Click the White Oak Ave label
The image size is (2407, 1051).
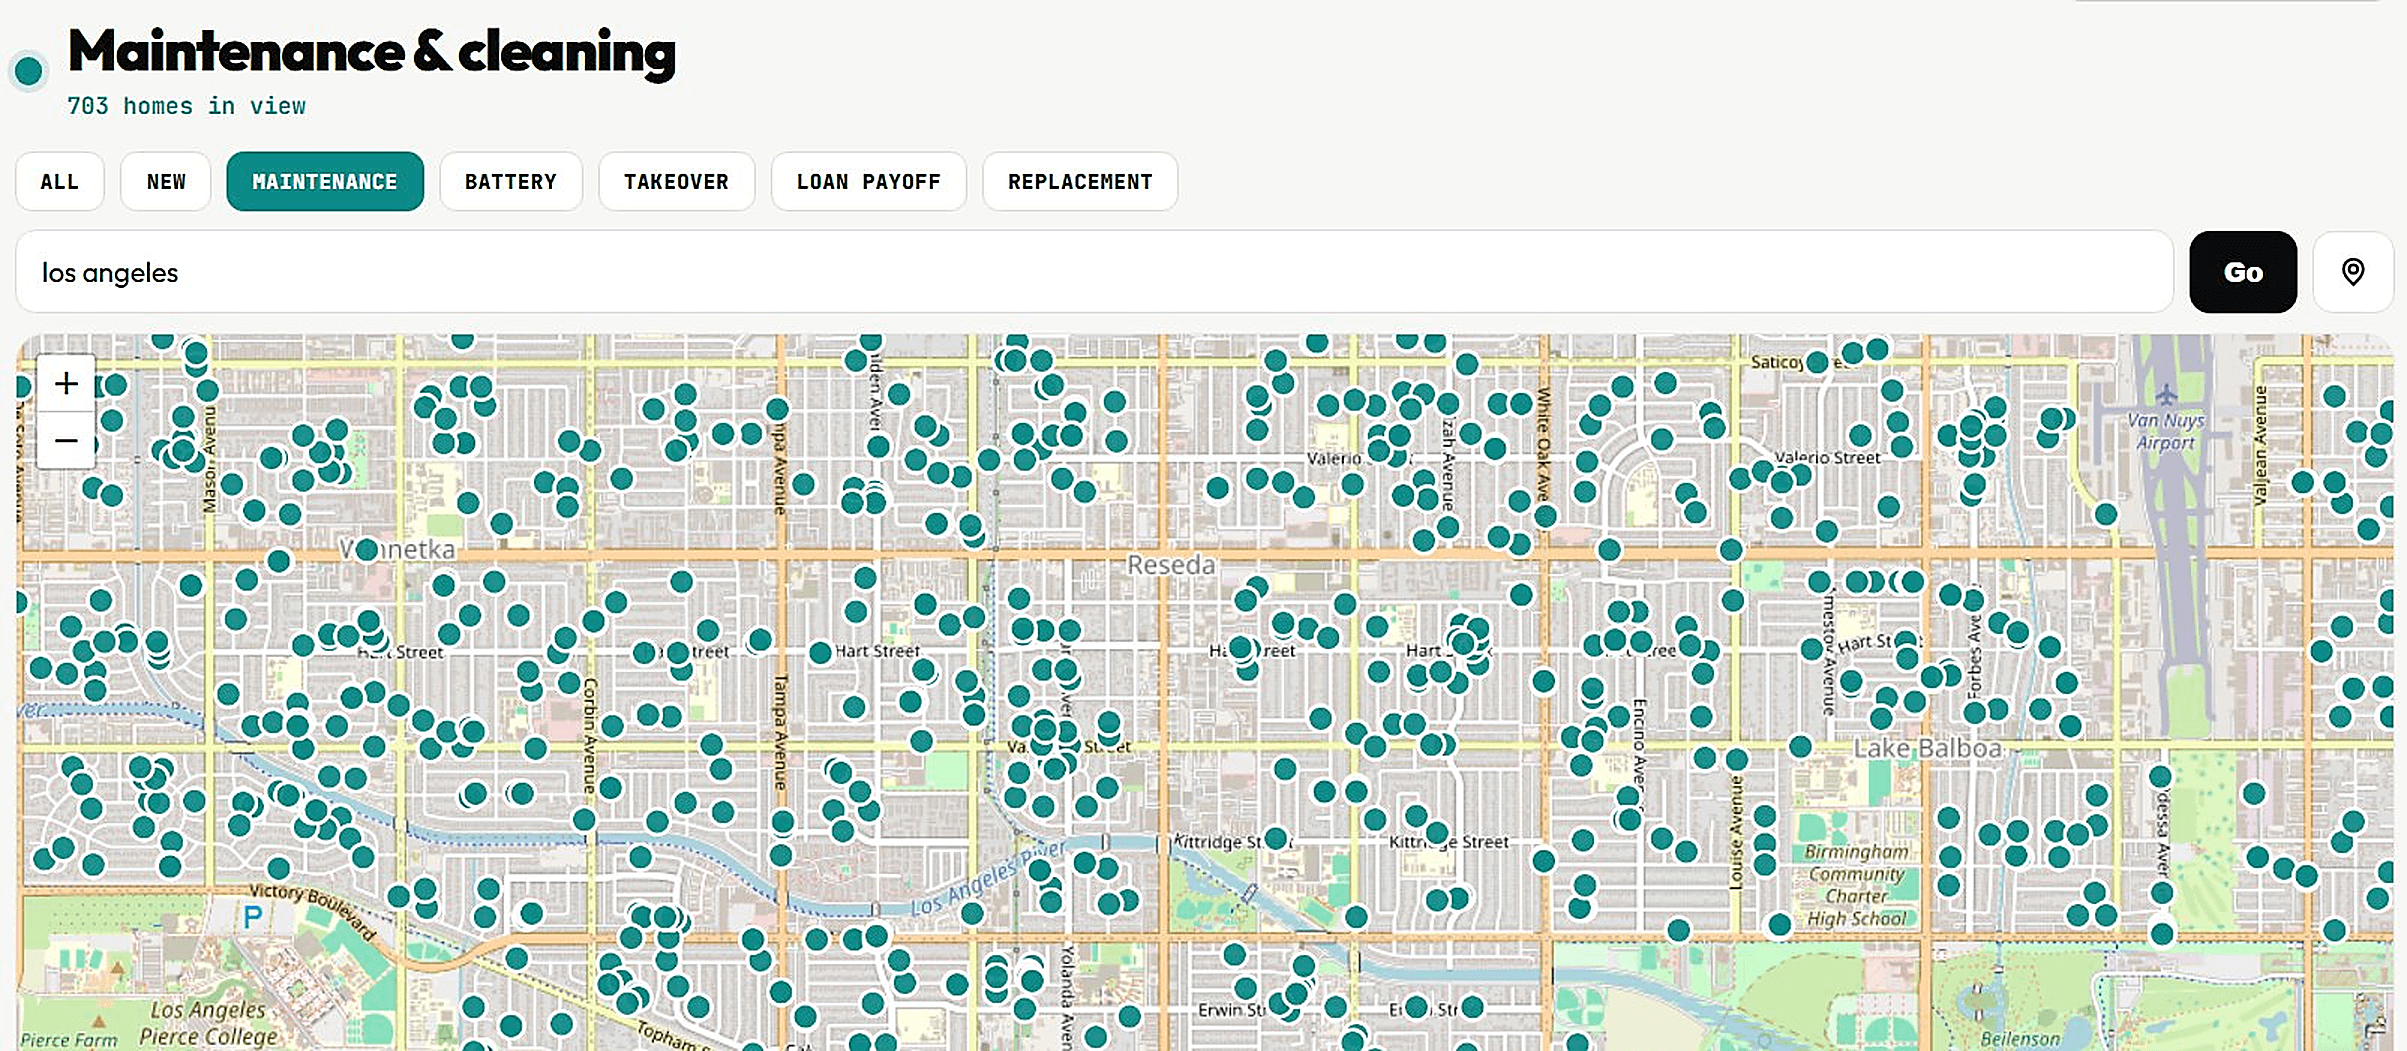click(1543, 444)
